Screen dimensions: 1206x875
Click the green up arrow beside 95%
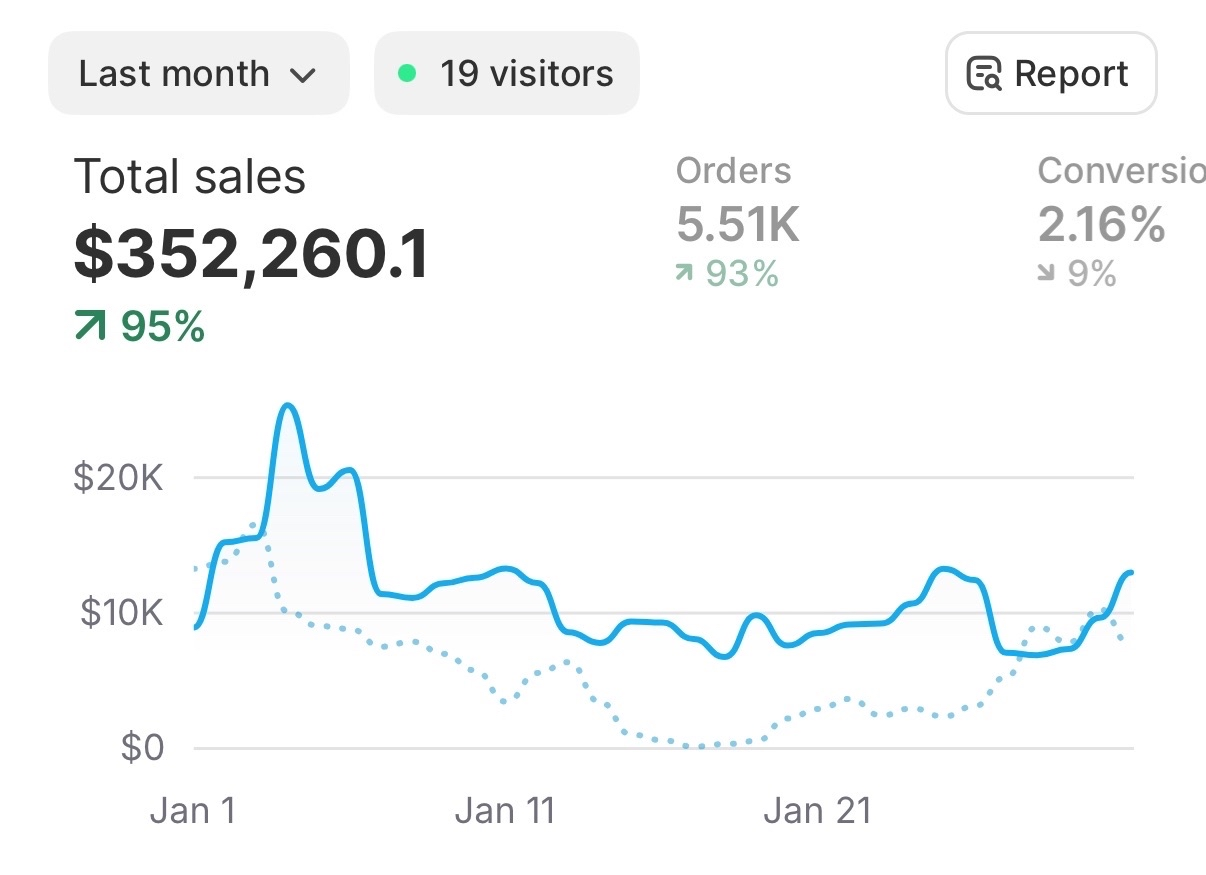coord(90,326)
